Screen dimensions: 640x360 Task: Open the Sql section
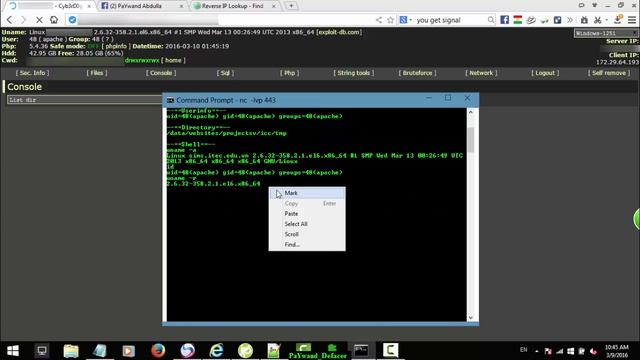point(225,73)
